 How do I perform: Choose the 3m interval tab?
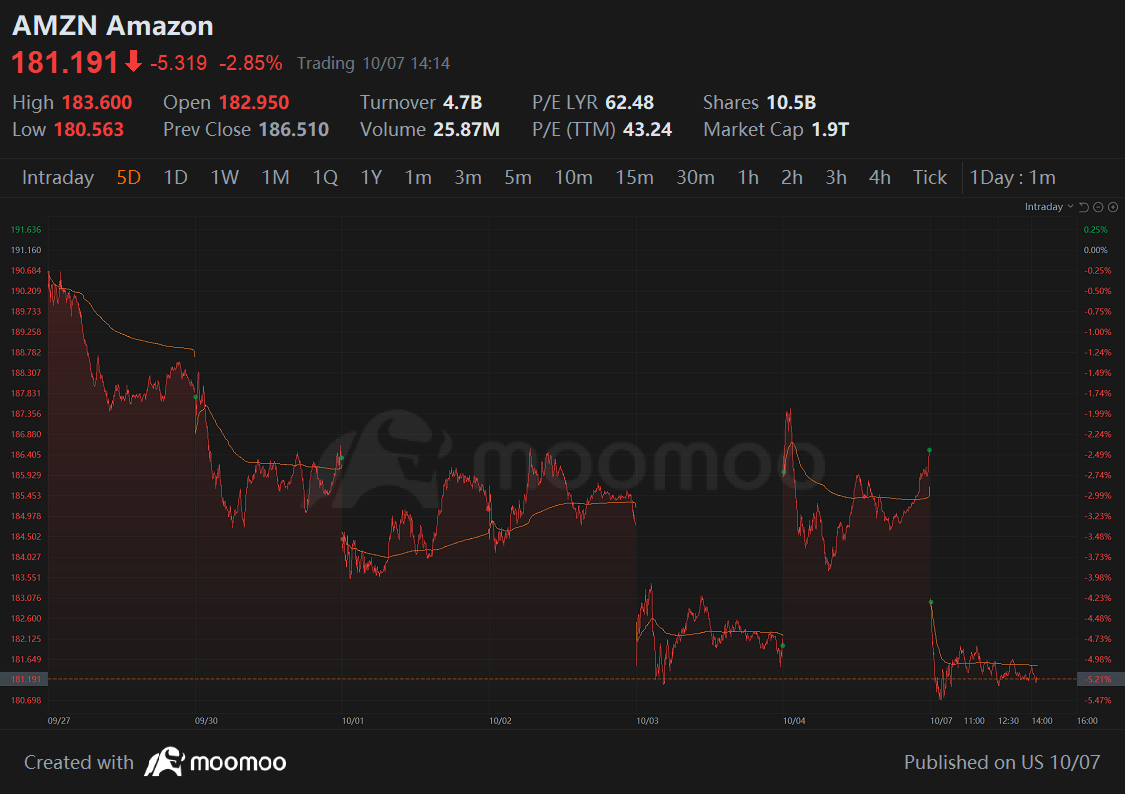click(468, 177)
